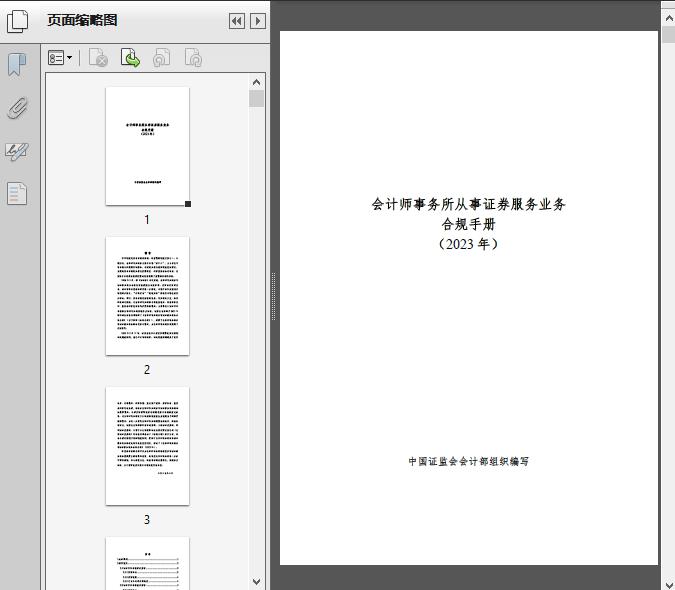Open the Bookmarks sidebar panel
The height and width of the screenshot is (590, 675).
click(17, 65)
